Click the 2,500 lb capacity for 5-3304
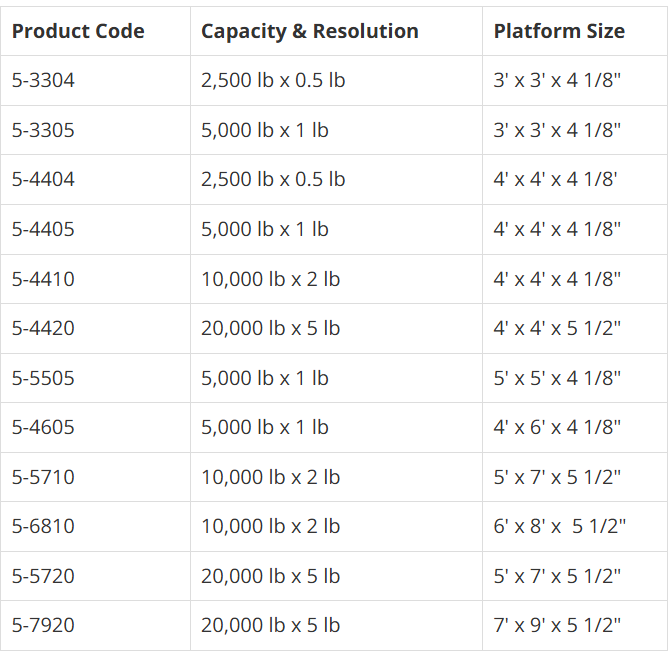 [x=273, y=81]
